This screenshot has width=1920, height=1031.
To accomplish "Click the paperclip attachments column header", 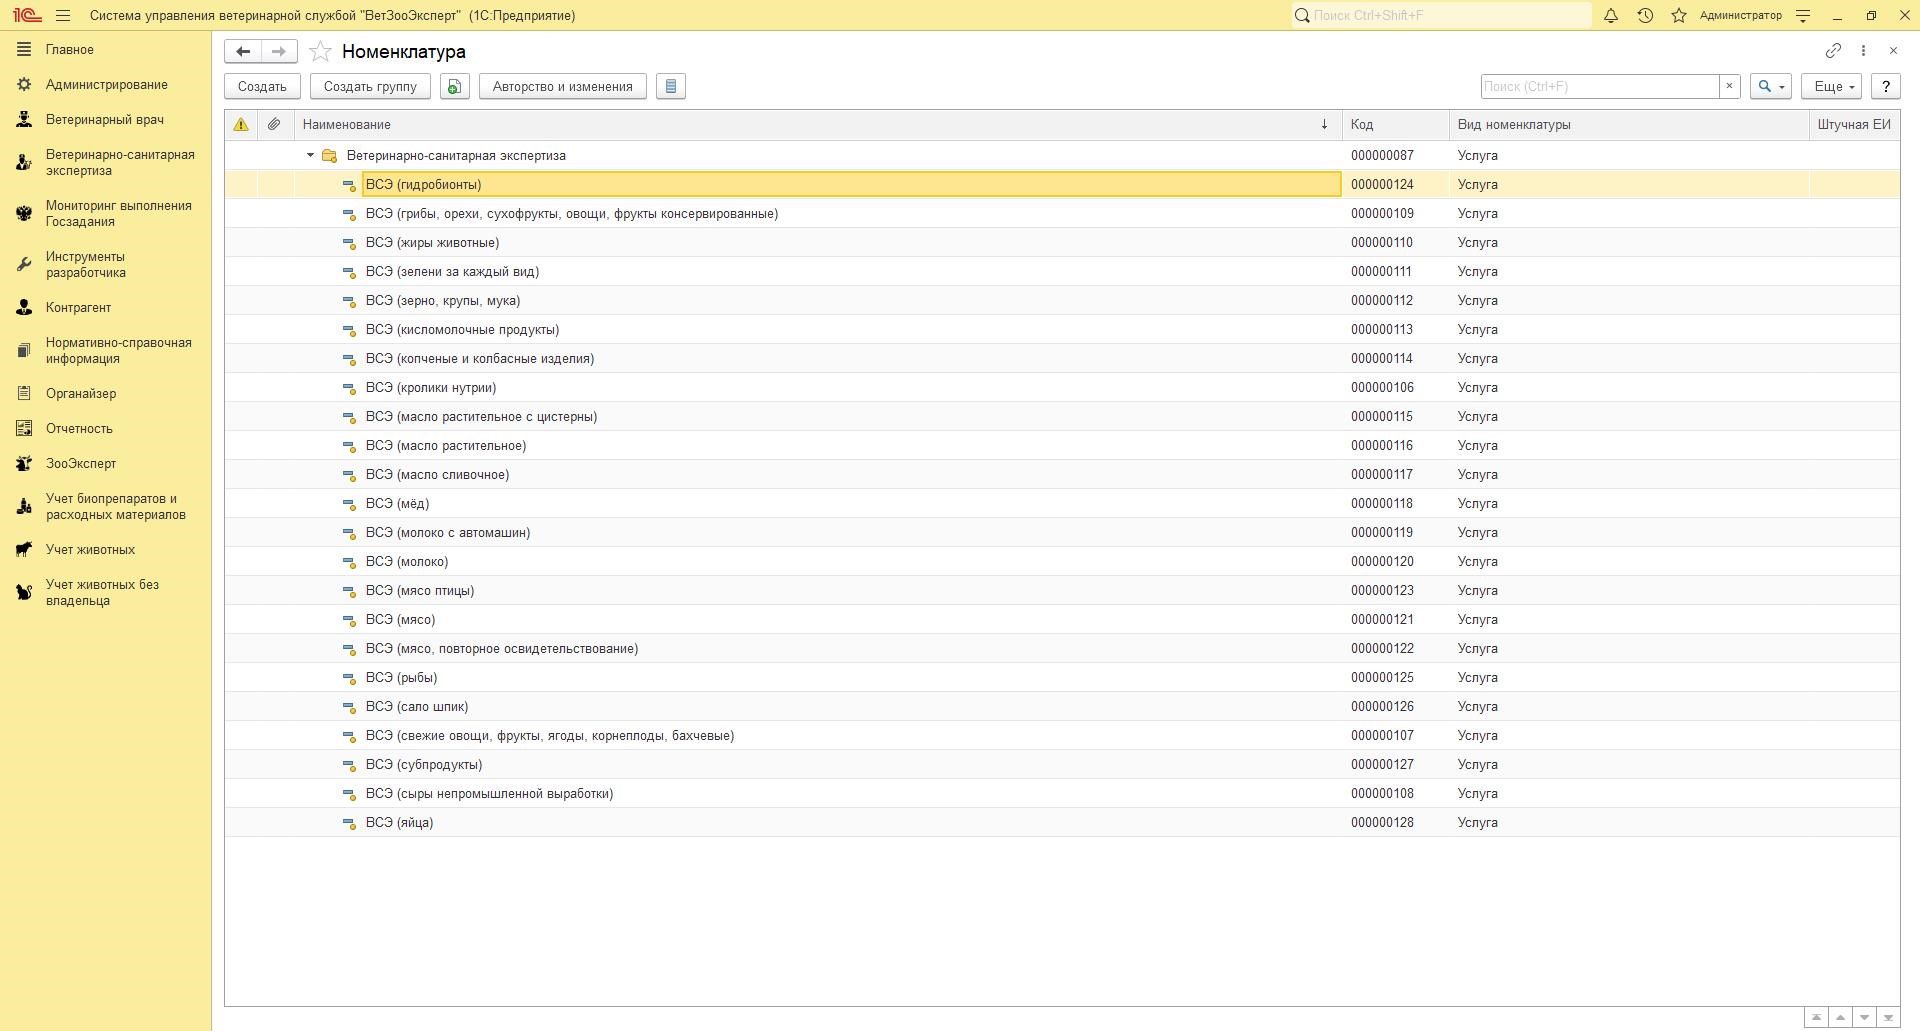I will (274, 125).
